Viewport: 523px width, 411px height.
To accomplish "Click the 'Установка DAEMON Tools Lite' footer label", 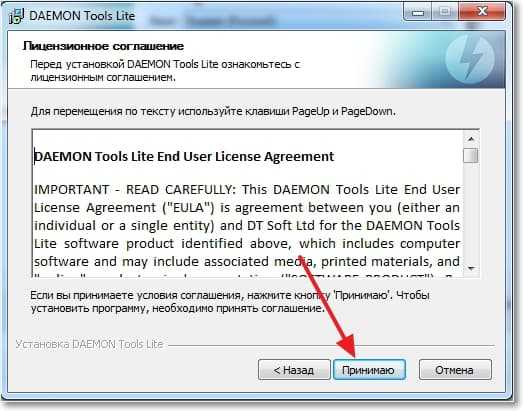I will (x=89, y=344).
